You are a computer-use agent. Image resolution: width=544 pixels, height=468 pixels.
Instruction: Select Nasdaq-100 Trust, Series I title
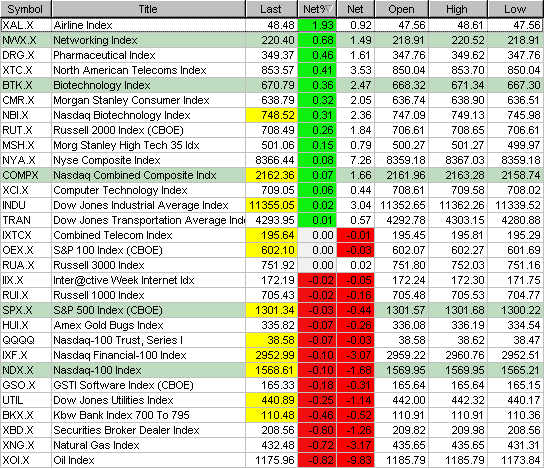coord(118,340)
